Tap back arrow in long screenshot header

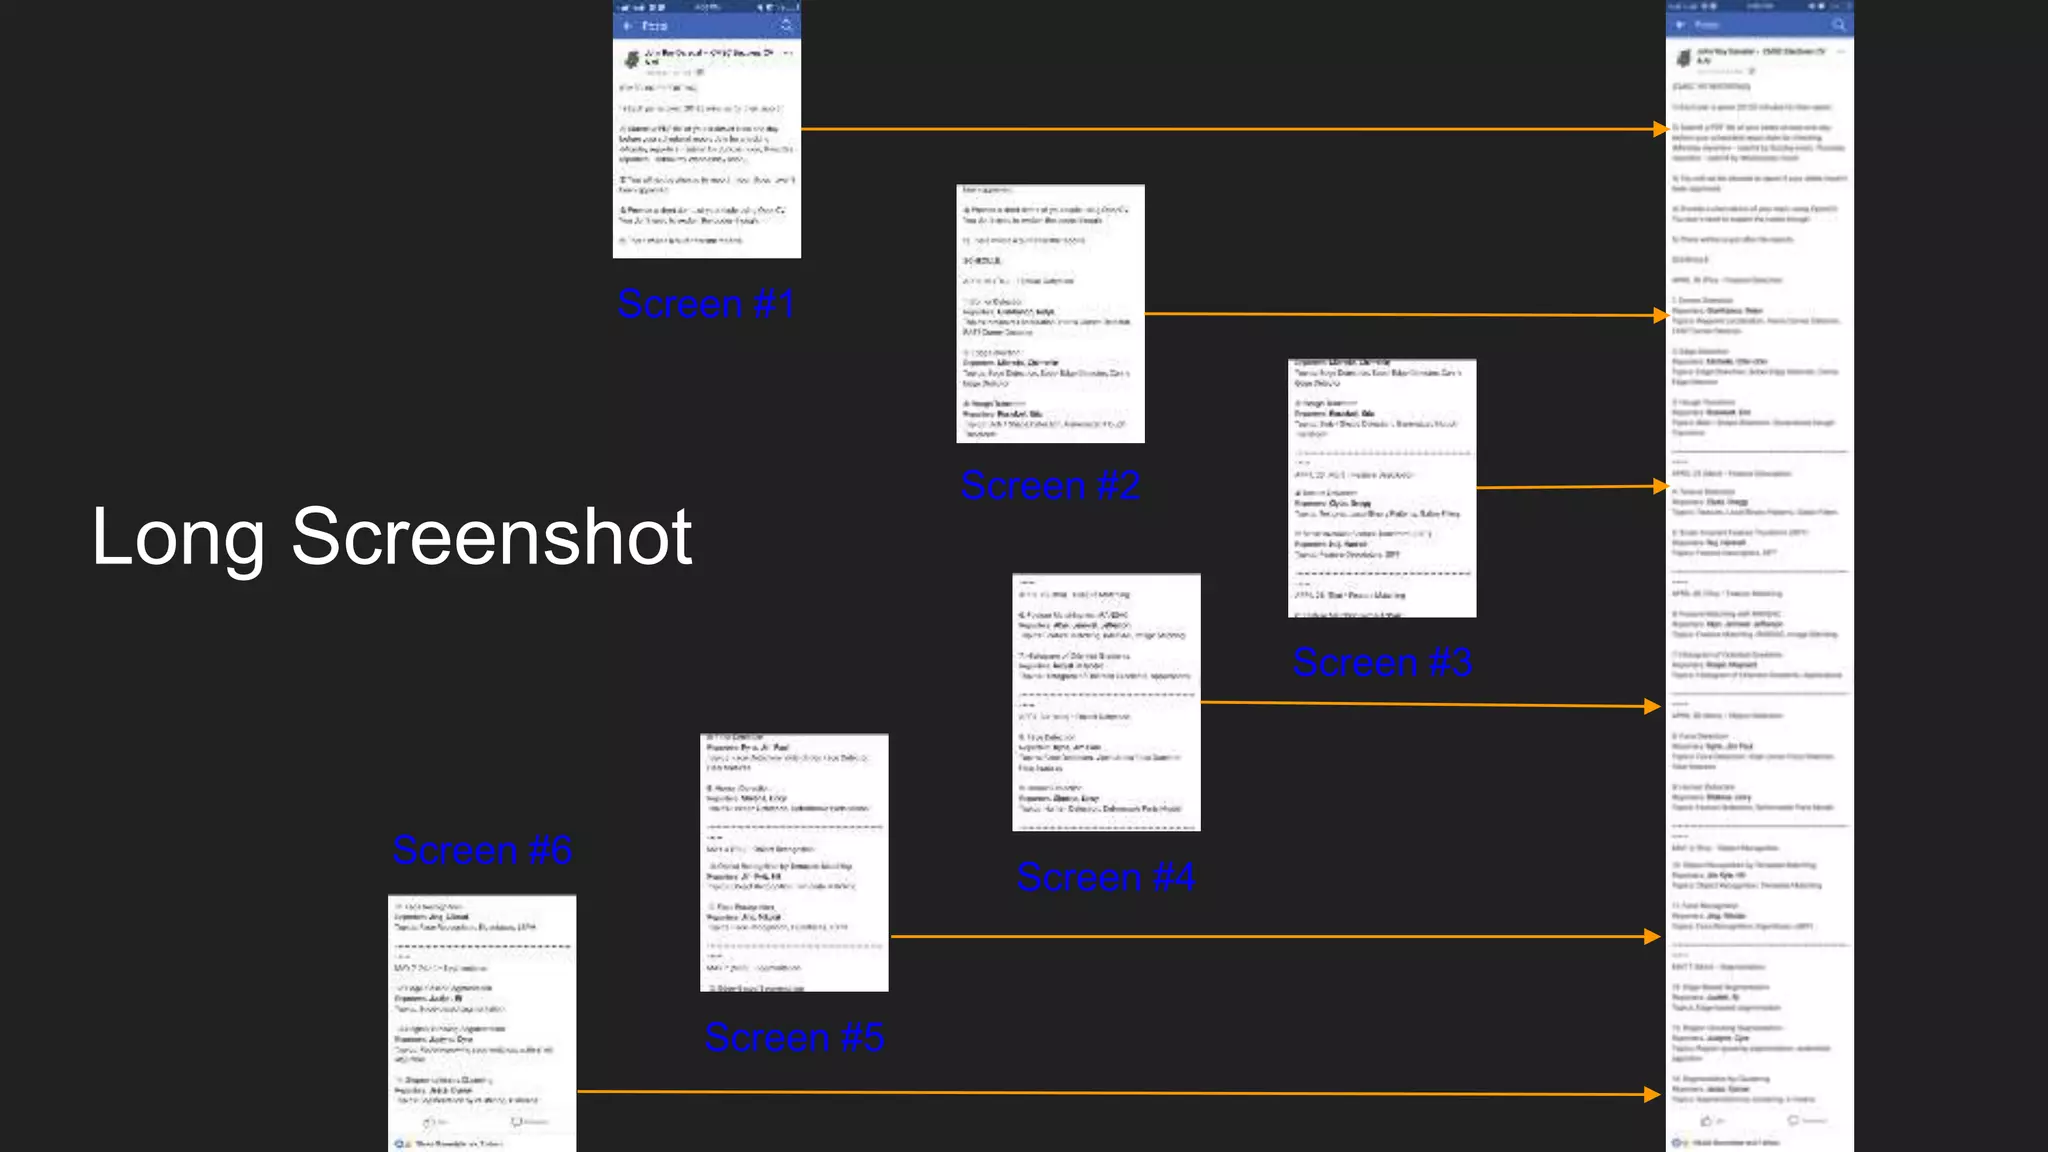coord(1680,25)
